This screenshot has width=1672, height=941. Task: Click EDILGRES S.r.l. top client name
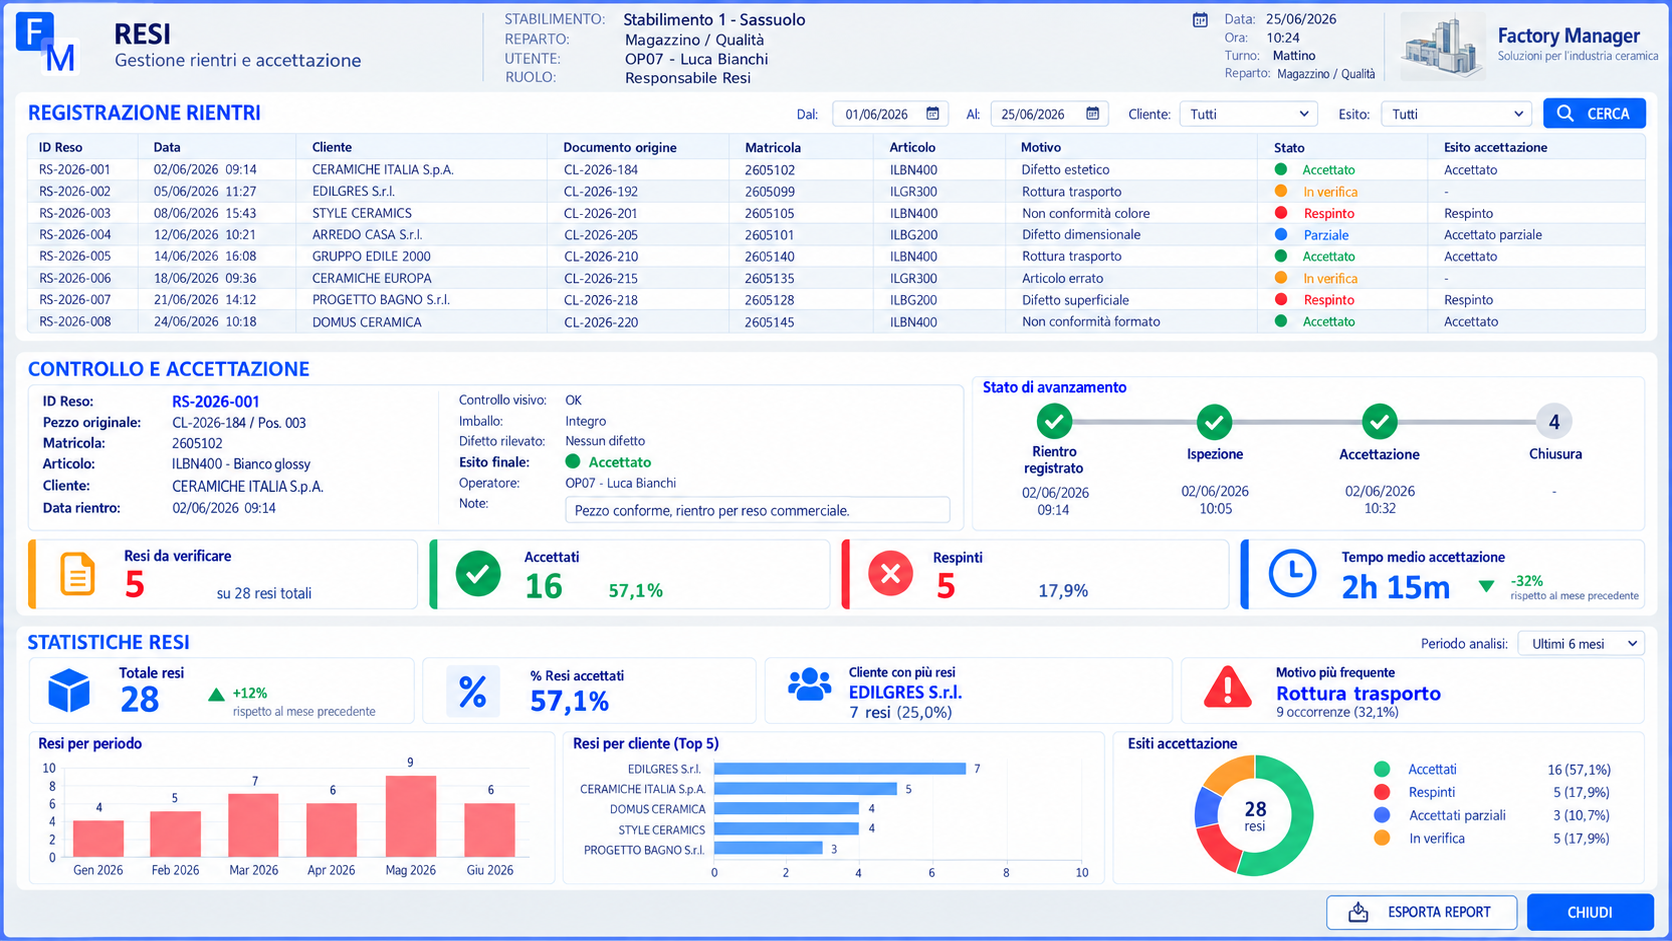point(905,692)
